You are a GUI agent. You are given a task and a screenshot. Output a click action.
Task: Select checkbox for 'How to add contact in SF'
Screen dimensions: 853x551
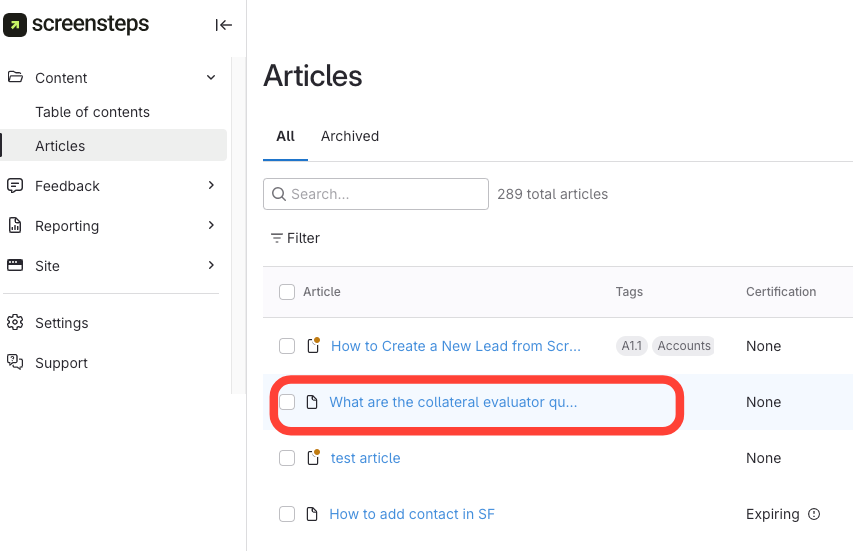[x=287, y=514]
